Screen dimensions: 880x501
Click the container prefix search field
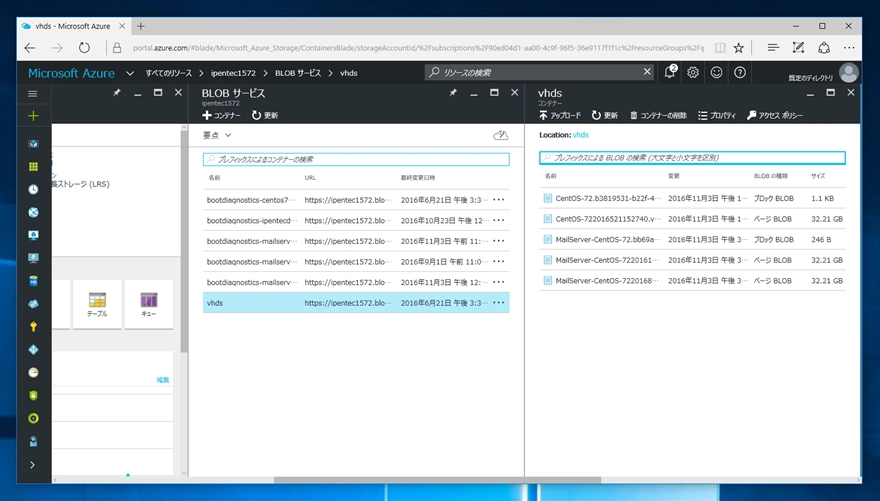coord(356,159)
